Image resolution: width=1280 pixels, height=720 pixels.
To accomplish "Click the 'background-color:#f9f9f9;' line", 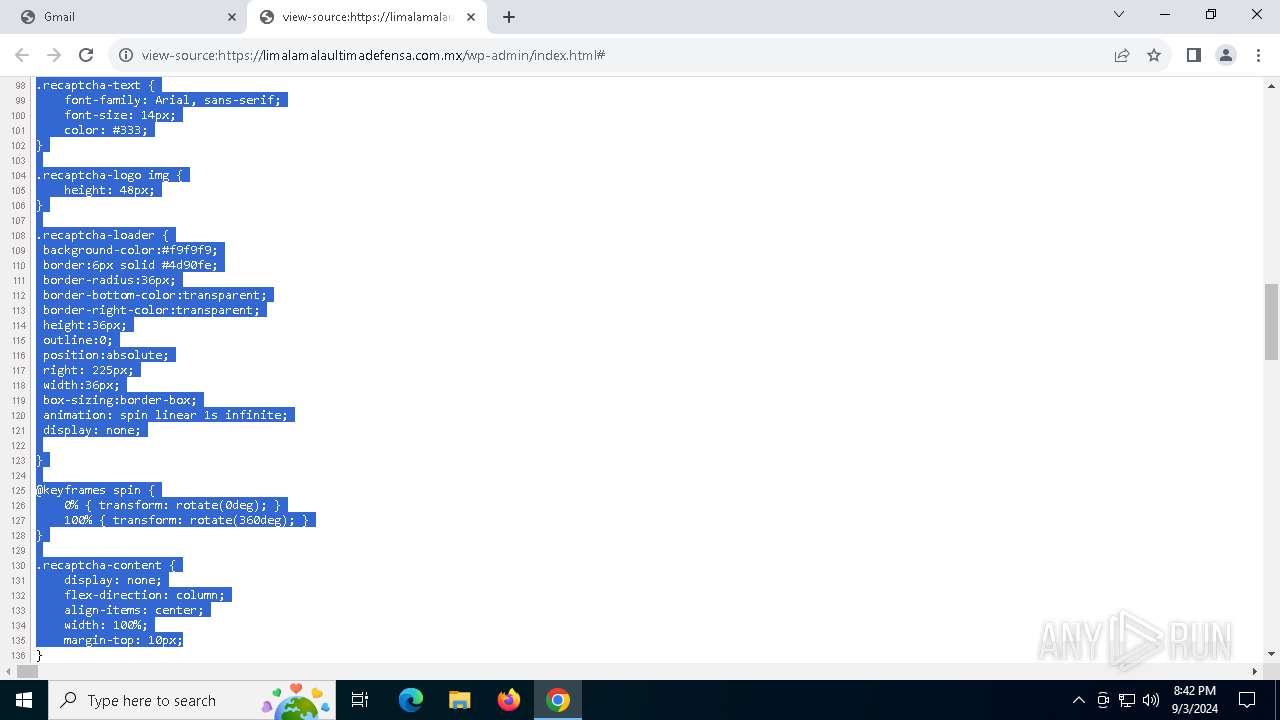I will (x=130, y=250).
